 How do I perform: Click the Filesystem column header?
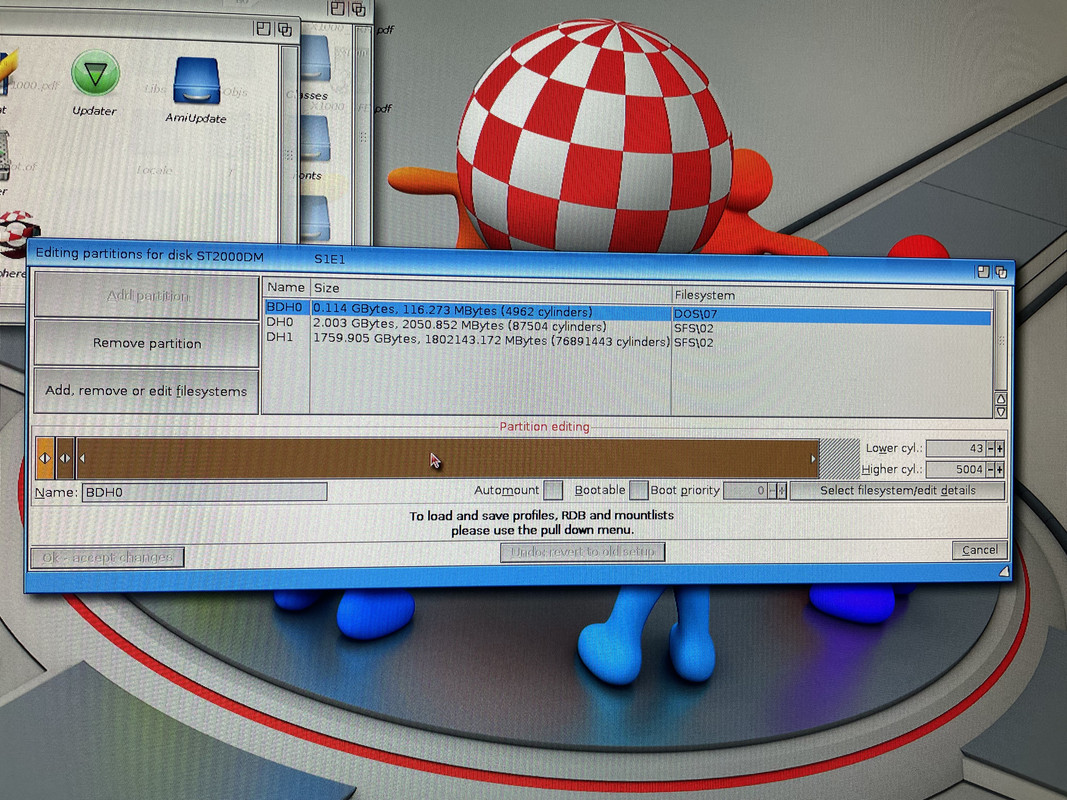(x=832, y=295)
